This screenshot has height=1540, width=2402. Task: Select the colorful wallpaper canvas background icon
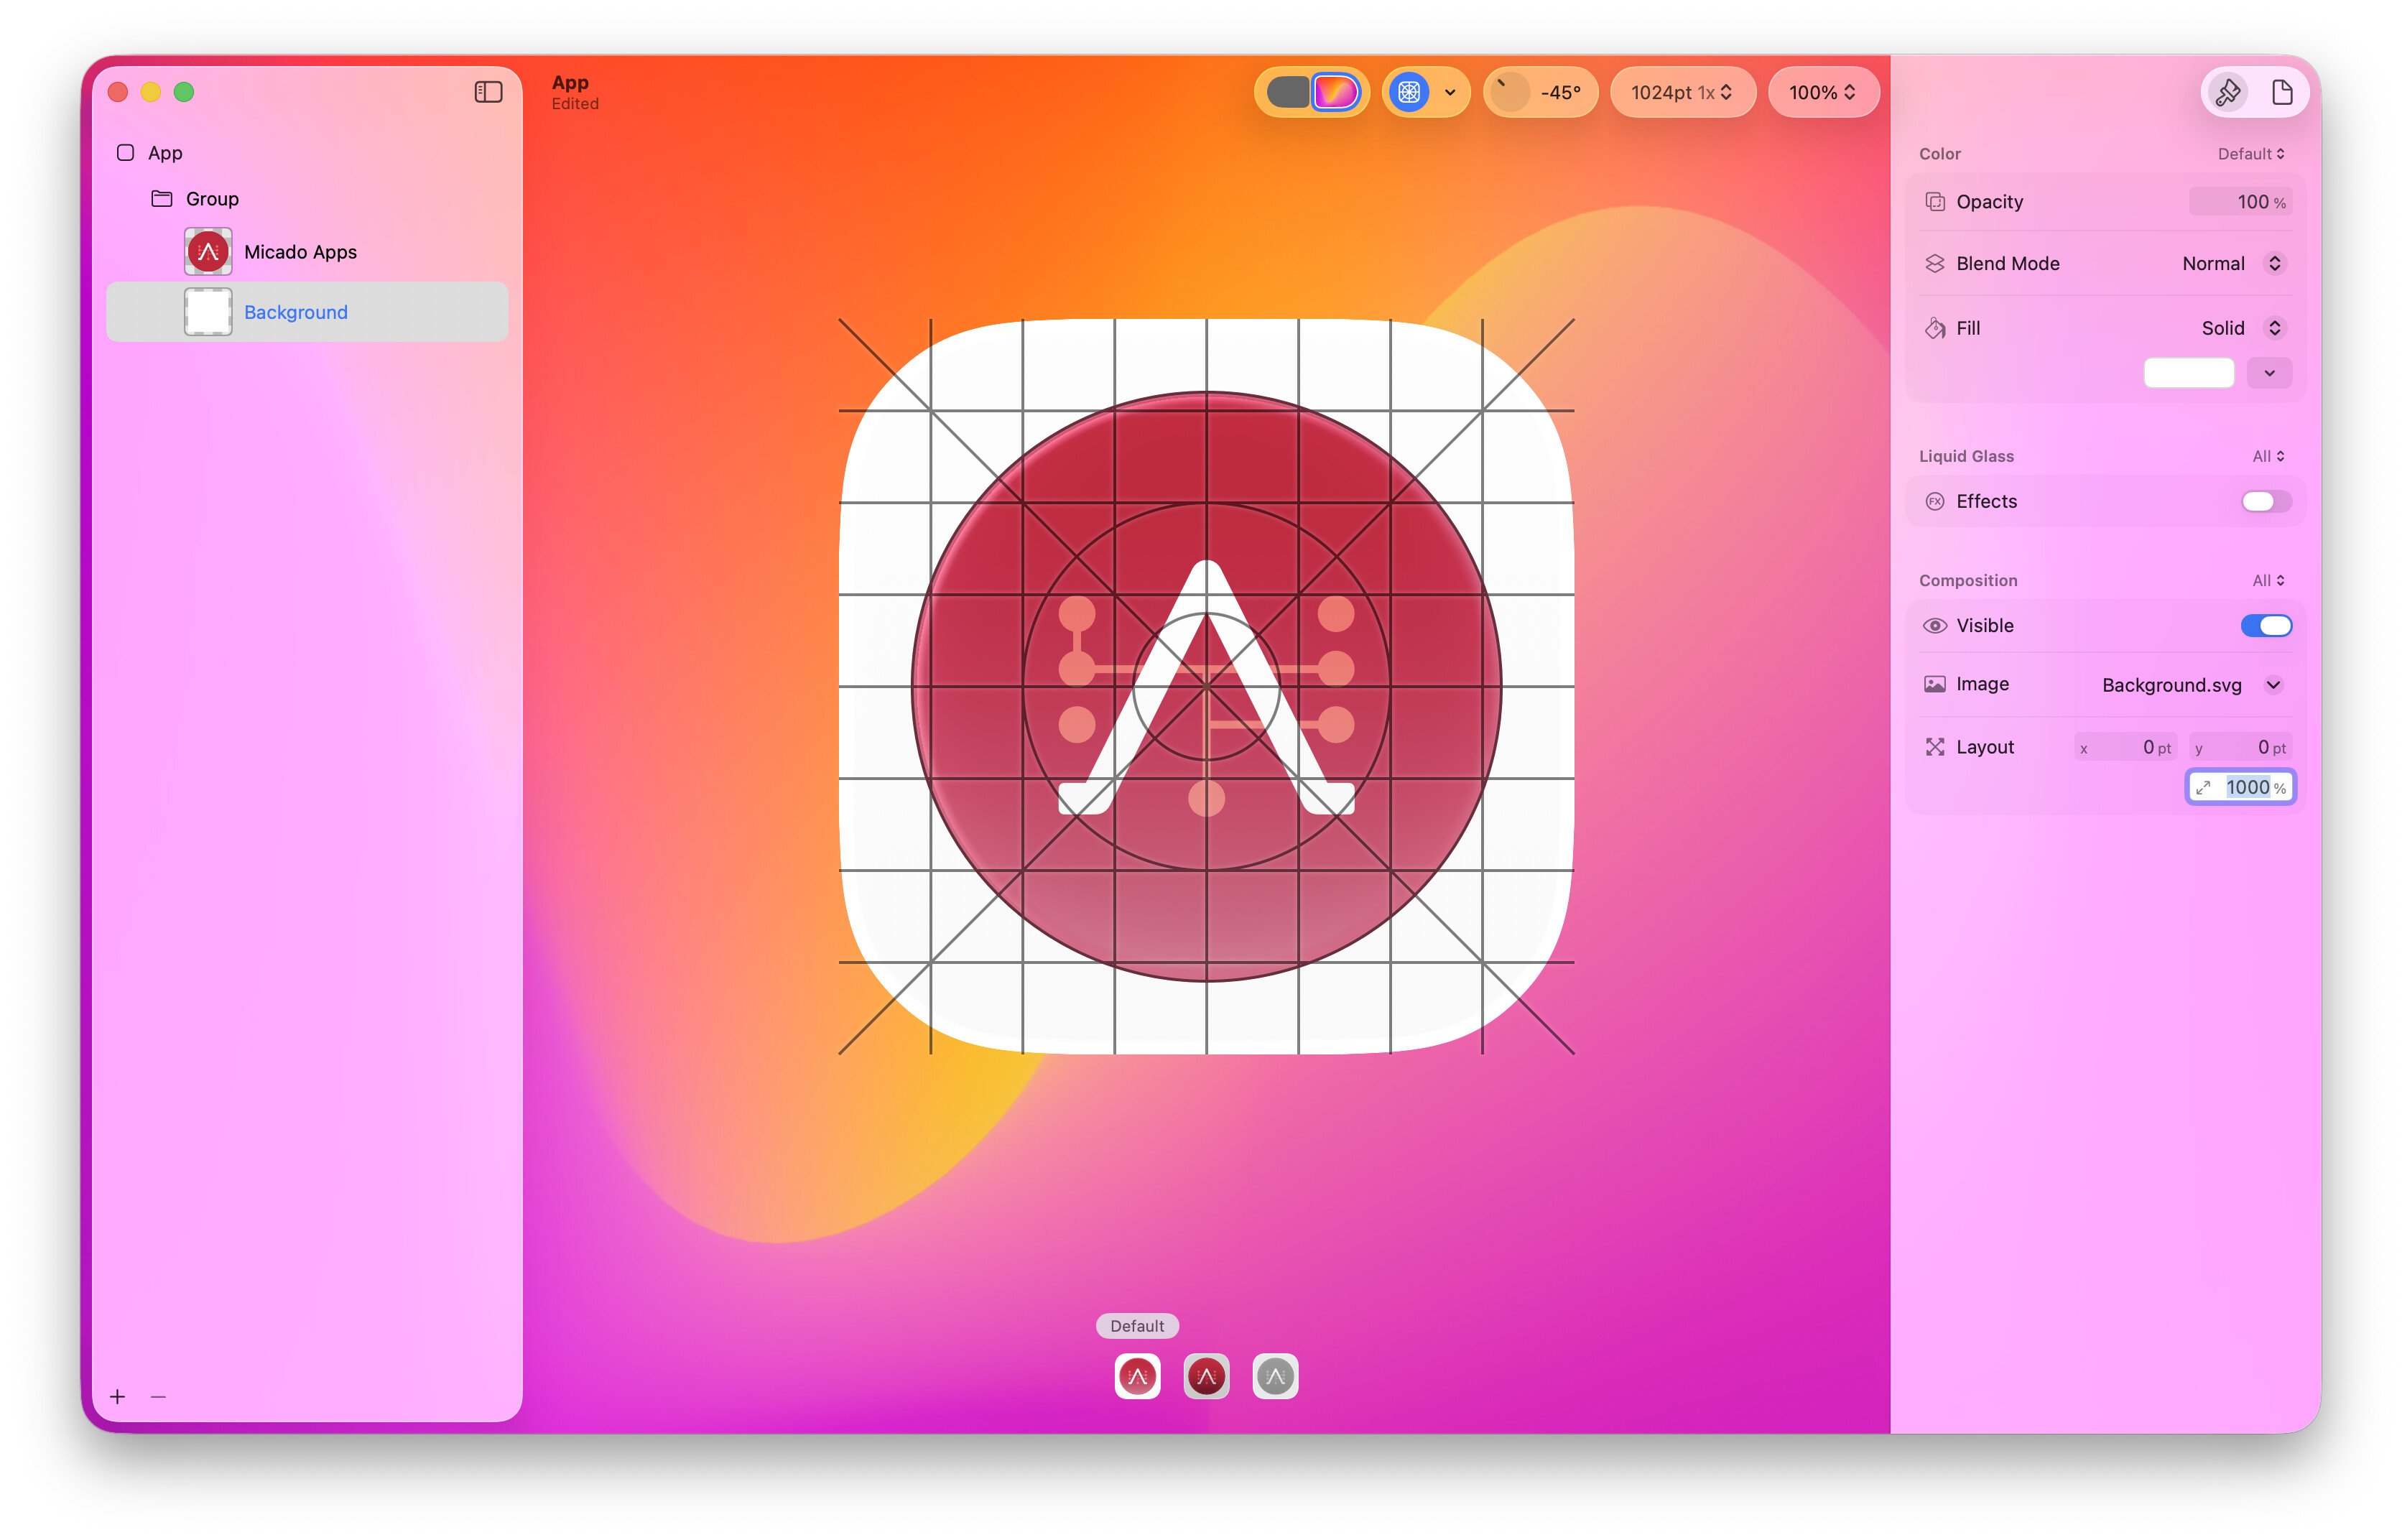(x=1336, y=92)
